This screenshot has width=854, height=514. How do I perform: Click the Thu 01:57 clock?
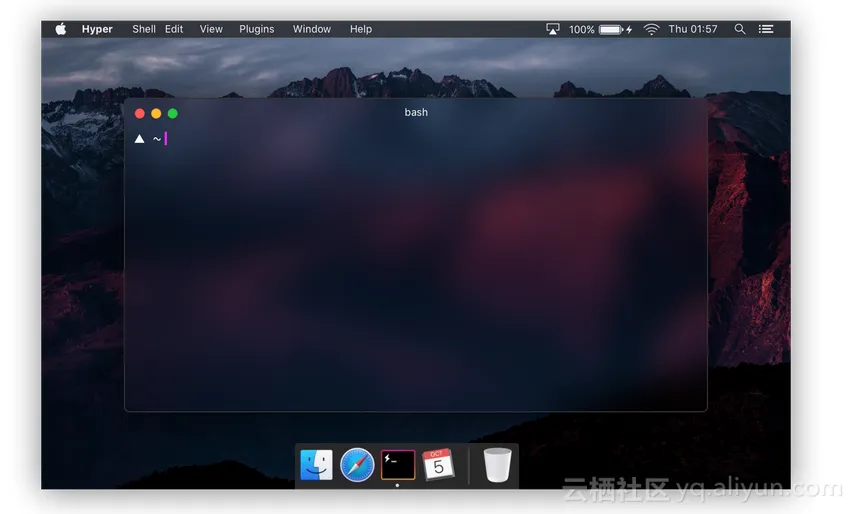click(x=693, y=29)
